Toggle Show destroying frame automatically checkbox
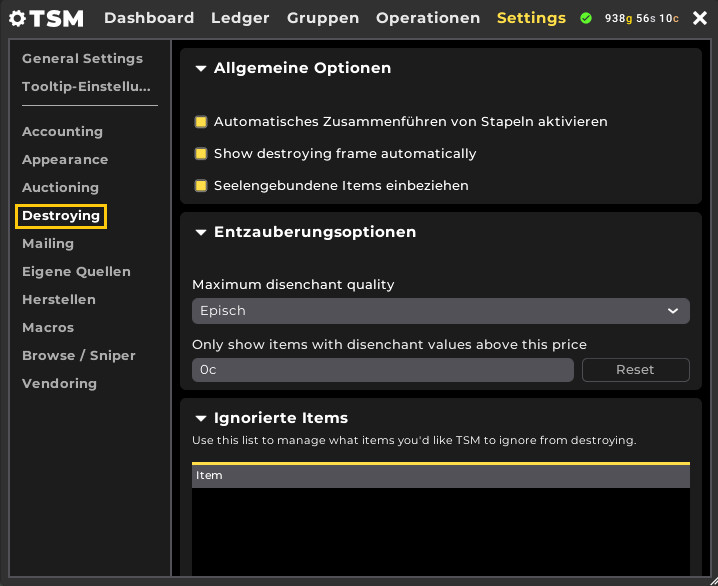 point(201,154)
